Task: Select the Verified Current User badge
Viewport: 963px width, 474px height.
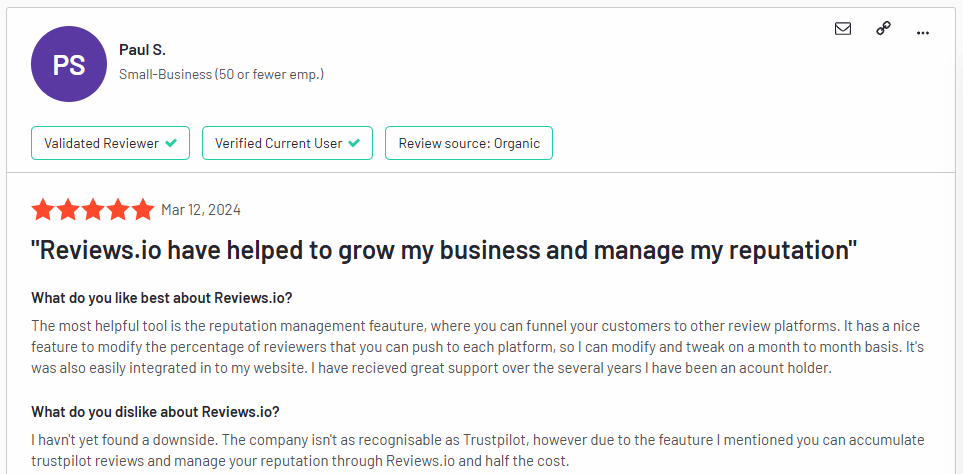Action: 287,143
